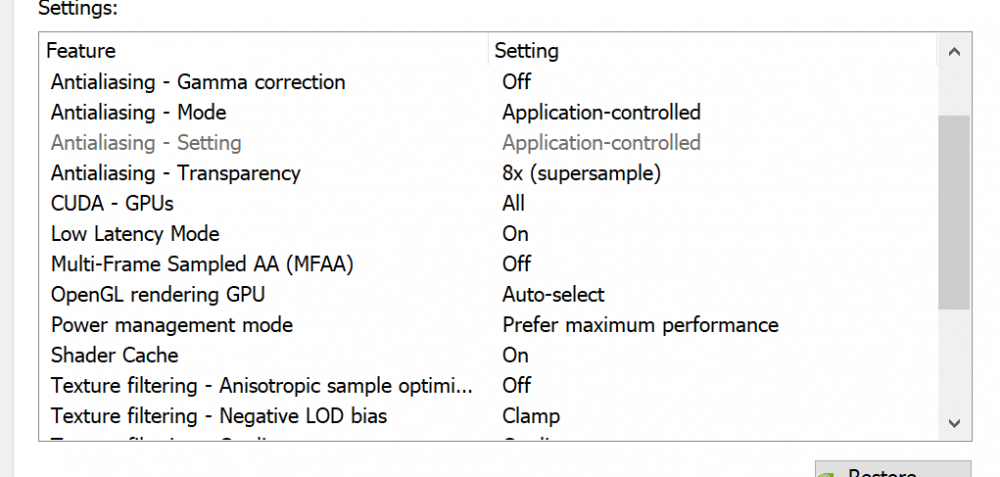This screenshot has width=1000, height=477.
Task: Click the settings list vertical scrollbar thumb
Action: (954, 210)
